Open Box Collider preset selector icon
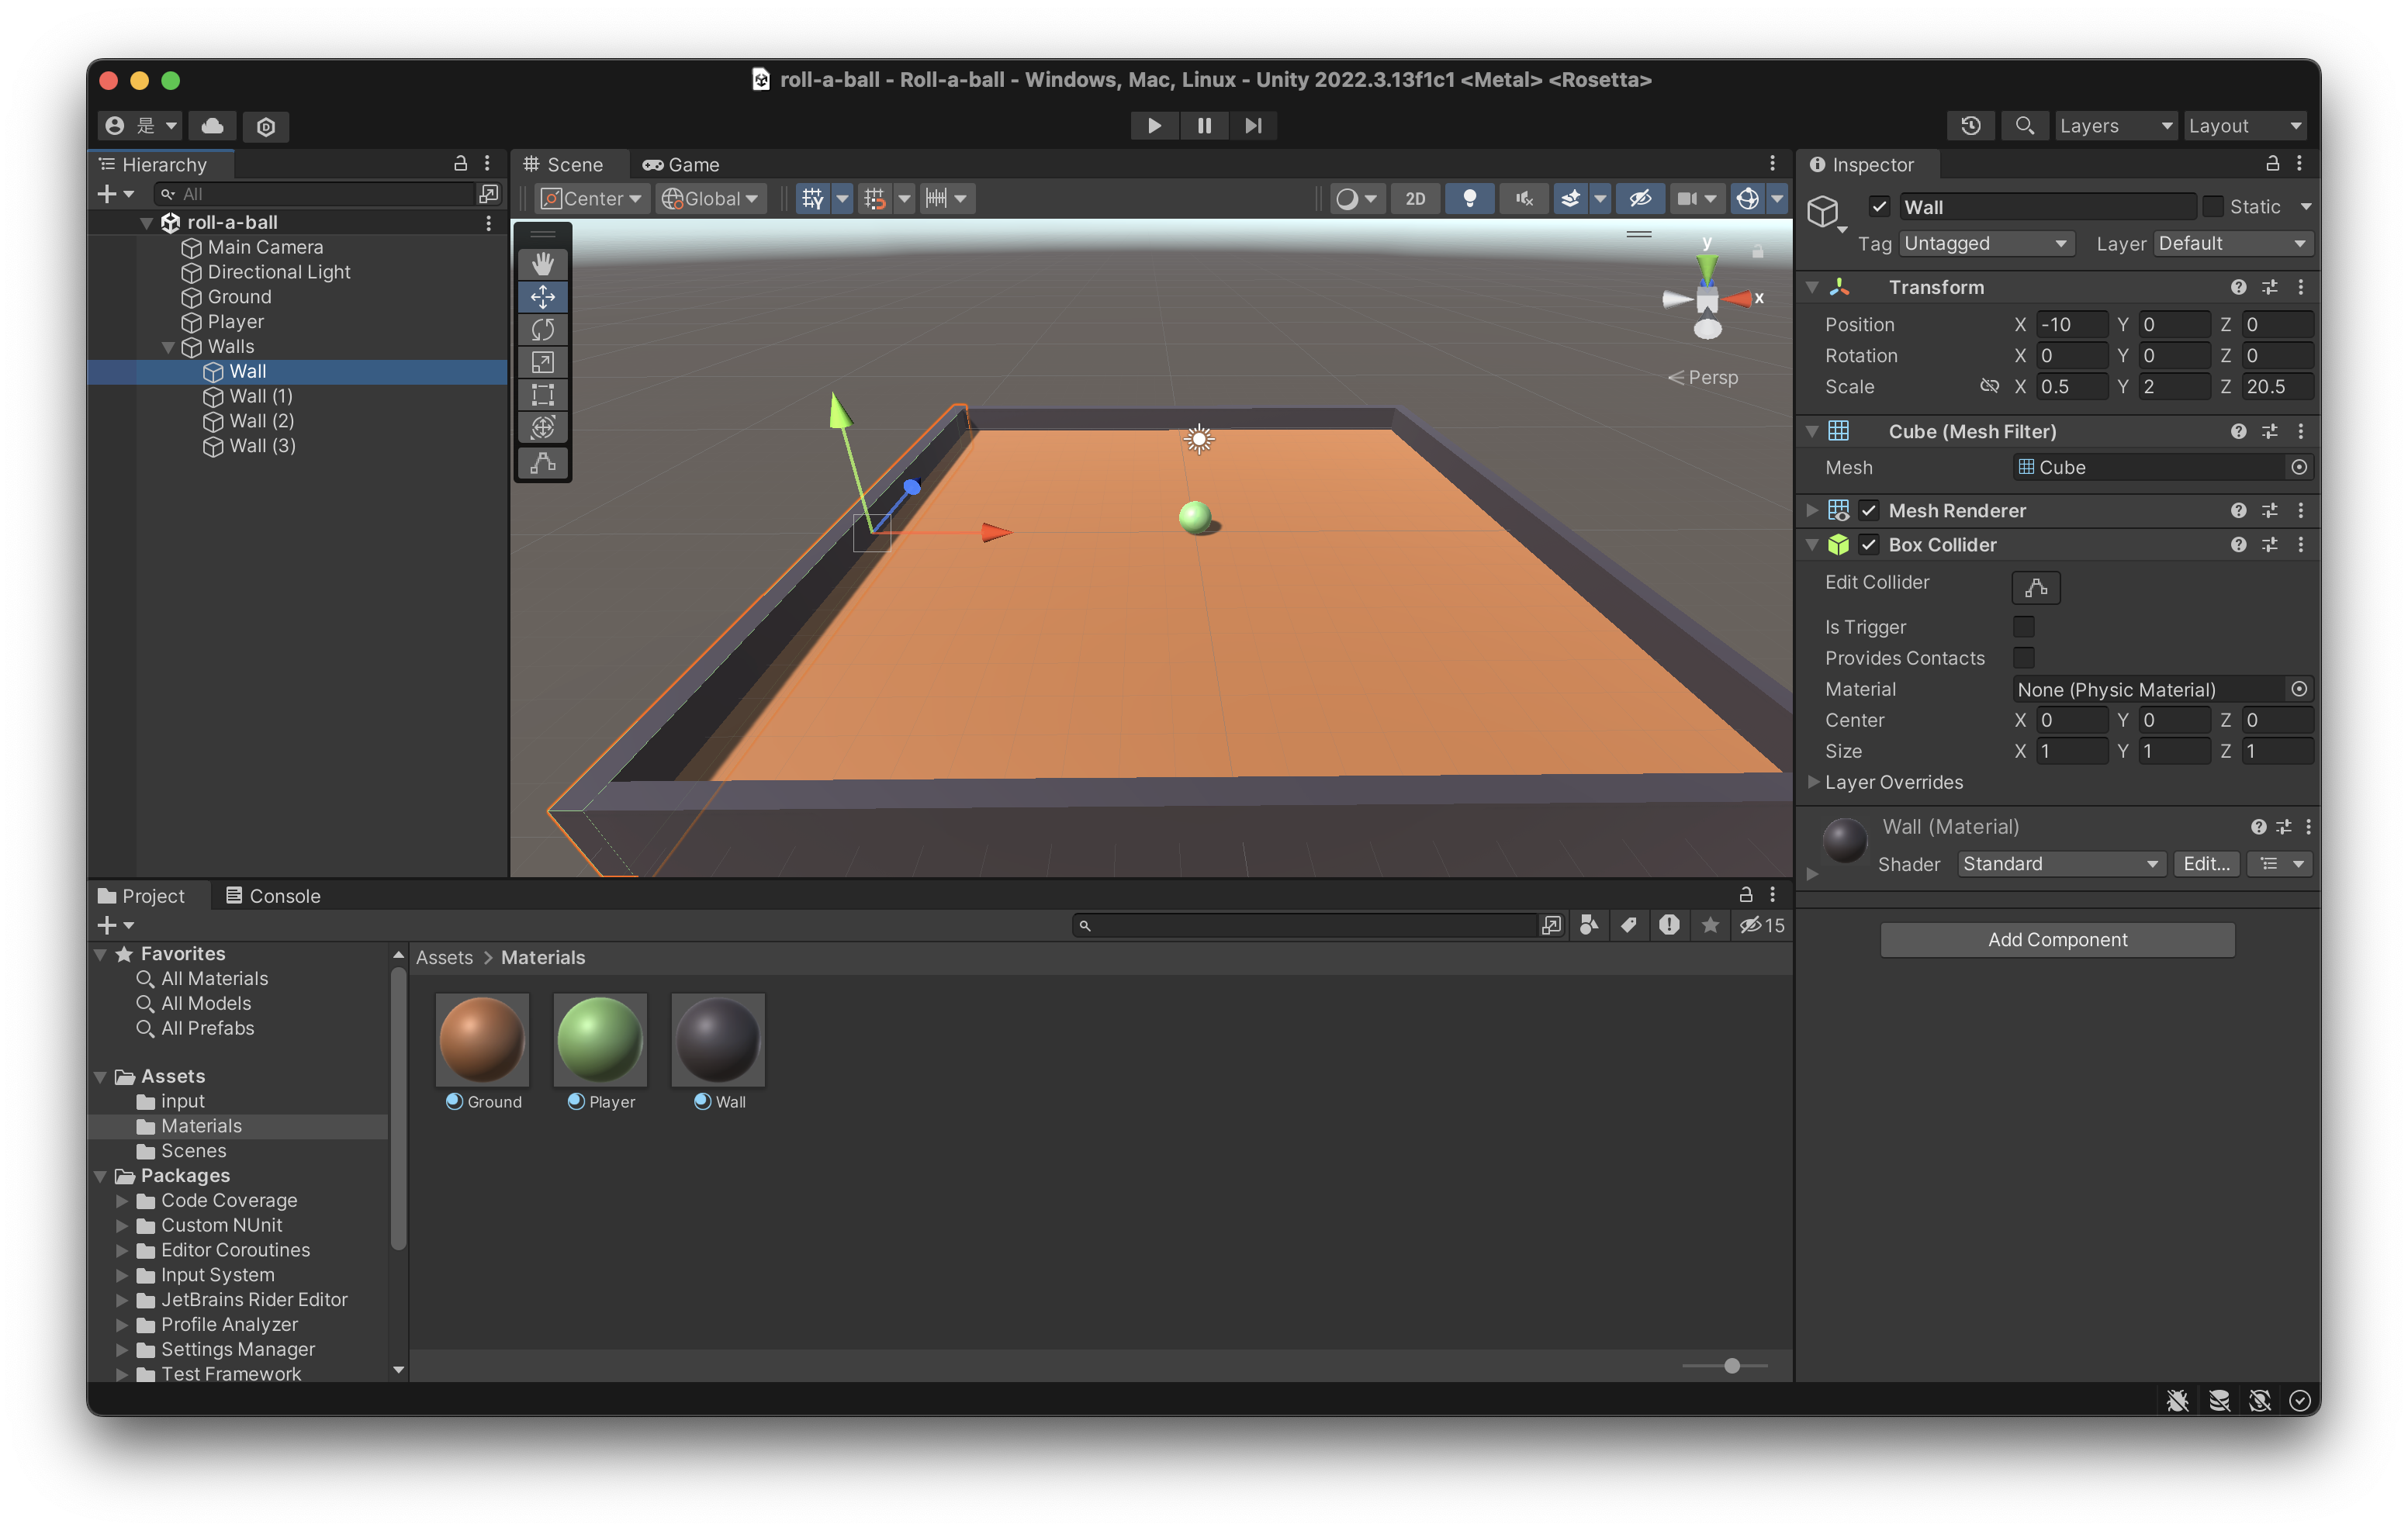Image resolution: width=2408 pixels, height=1531 pixels. (x=2270, y=545)
